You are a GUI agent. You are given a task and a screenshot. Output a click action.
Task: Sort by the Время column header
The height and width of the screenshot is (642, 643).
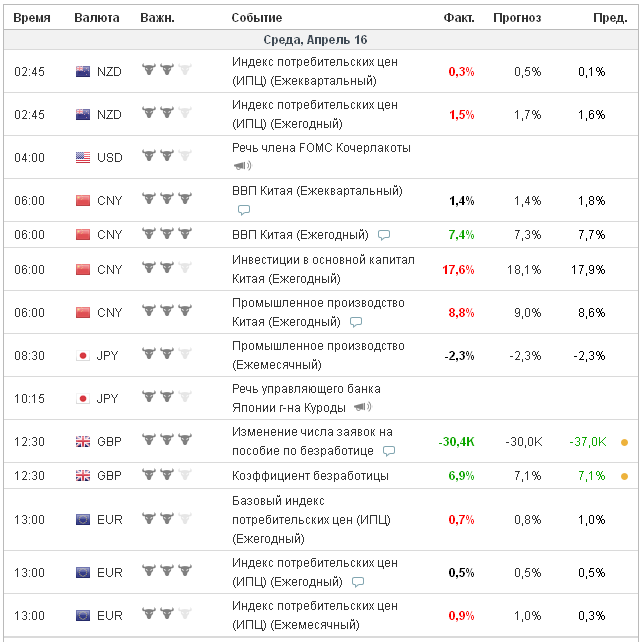click(x=31, y=18)
